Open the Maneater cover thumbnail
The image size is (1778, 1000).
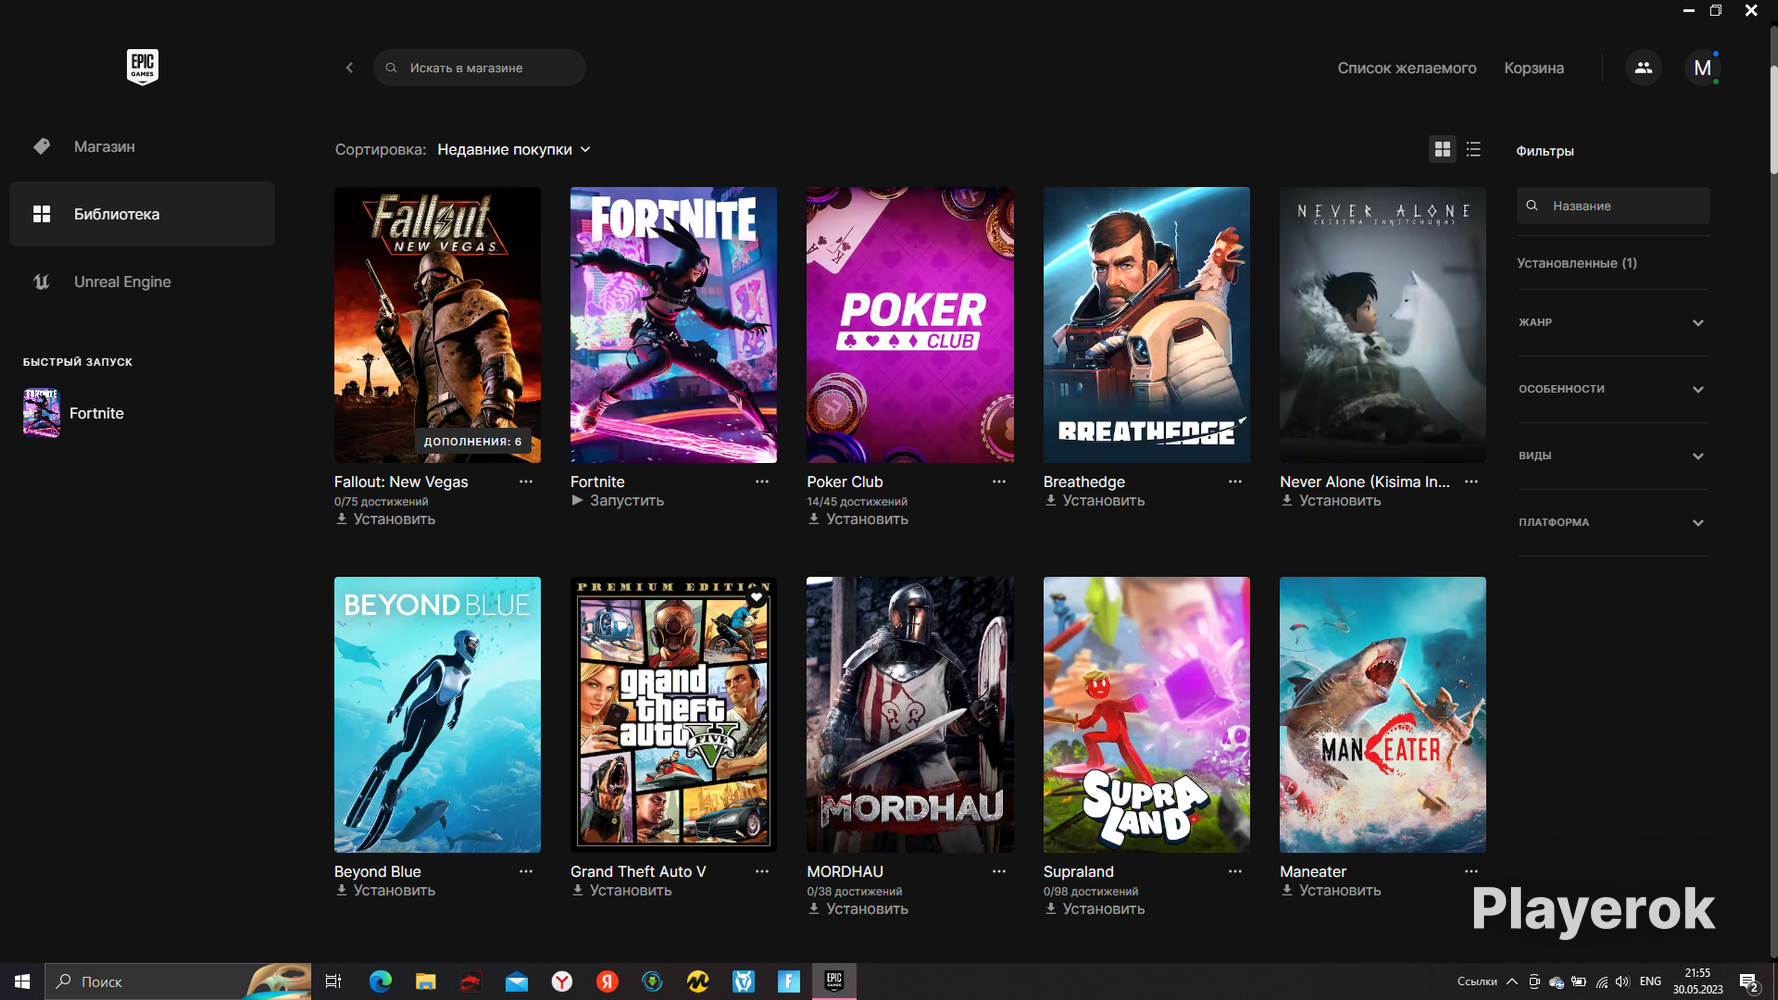point(1383,715)
